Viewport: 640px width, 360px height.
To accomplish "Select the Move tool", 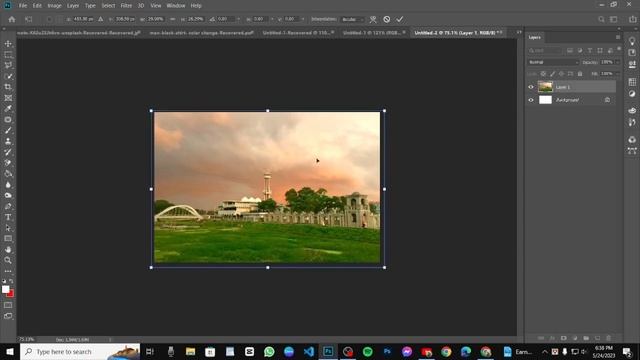I will point(8,44).
